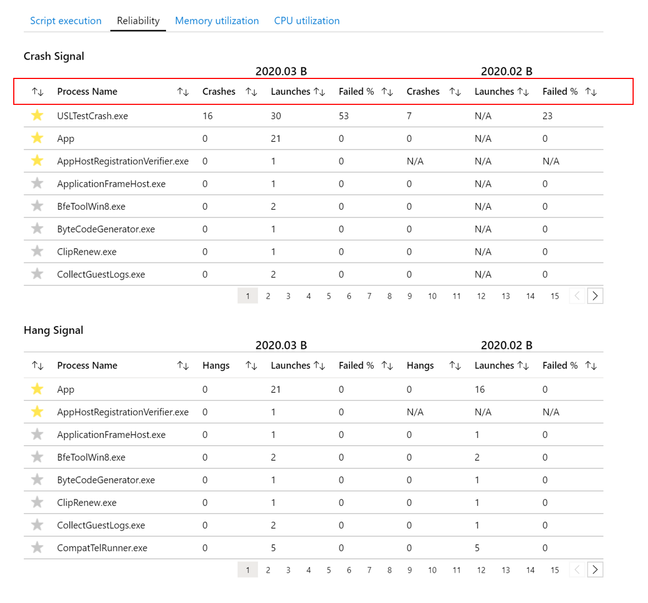Open page 15 of Crash Signal table
Viewport: 648px width, 603px height.
click(555, 296)
